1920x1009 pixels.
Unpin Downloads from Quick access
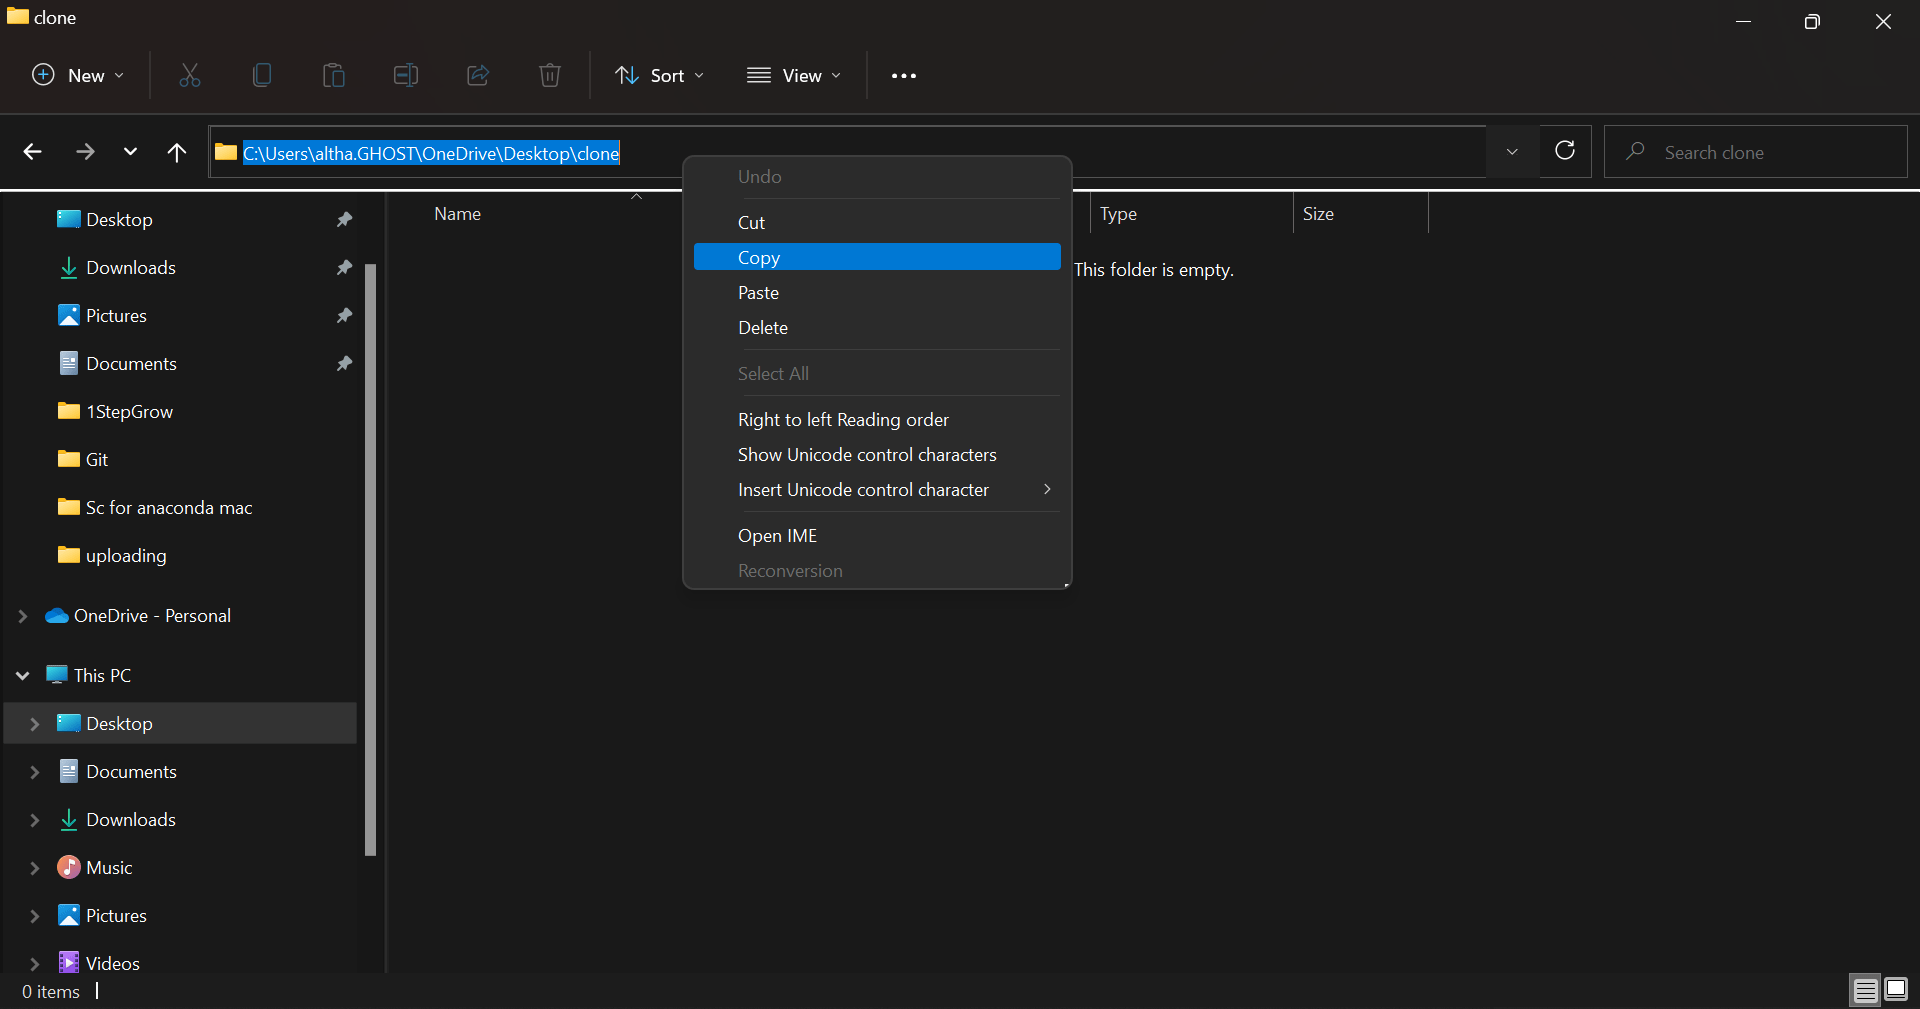[x=344, y=267]
